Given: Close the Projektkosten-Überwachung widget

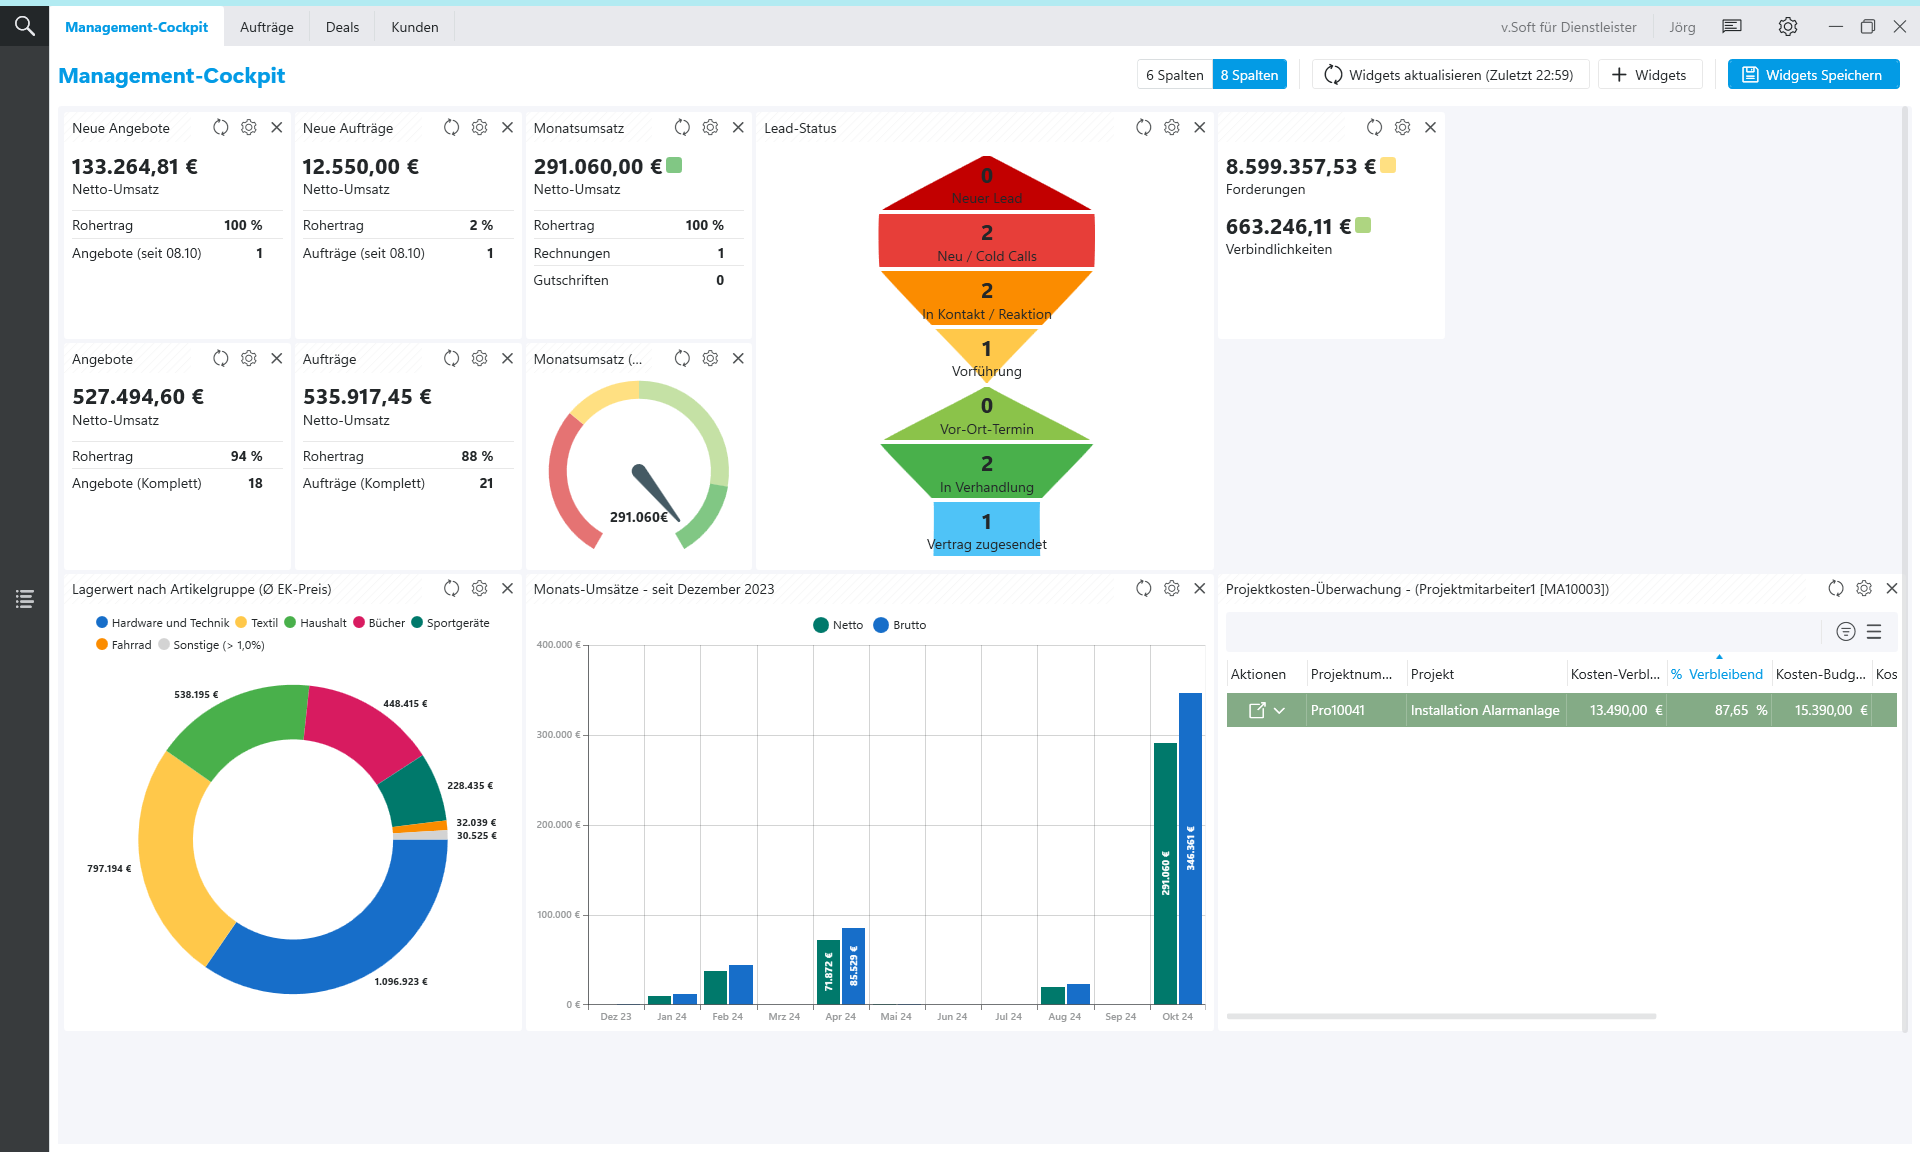Looking at the screenshot, I should (x=1892, y=588).
